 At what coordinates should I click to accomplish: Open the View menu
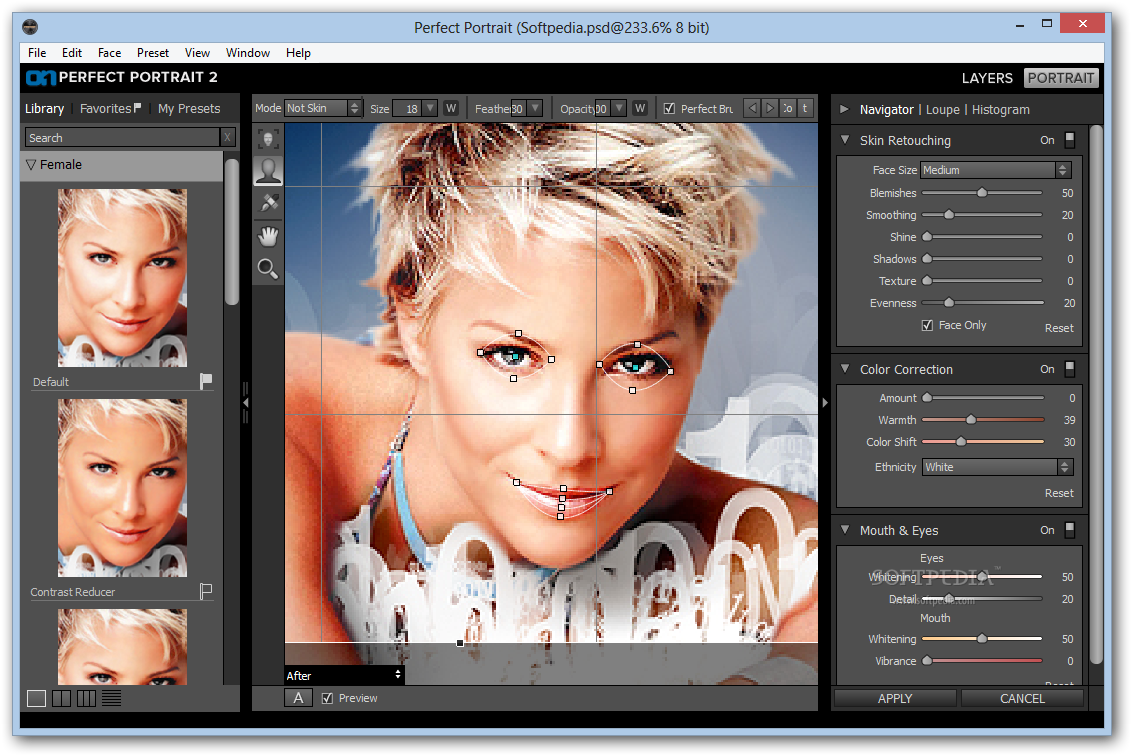tap(197, 53)
